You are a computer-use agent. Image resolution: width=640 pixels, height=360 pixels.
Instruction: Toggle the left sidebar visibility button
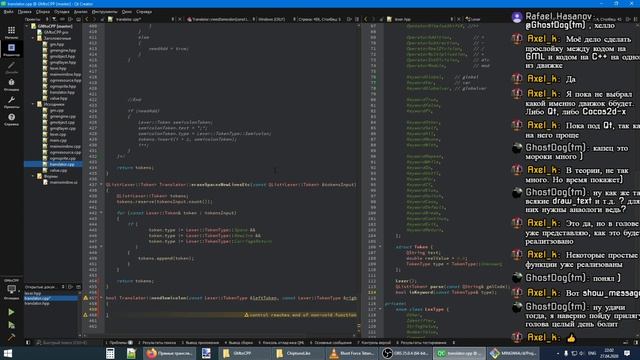point(28,342)
